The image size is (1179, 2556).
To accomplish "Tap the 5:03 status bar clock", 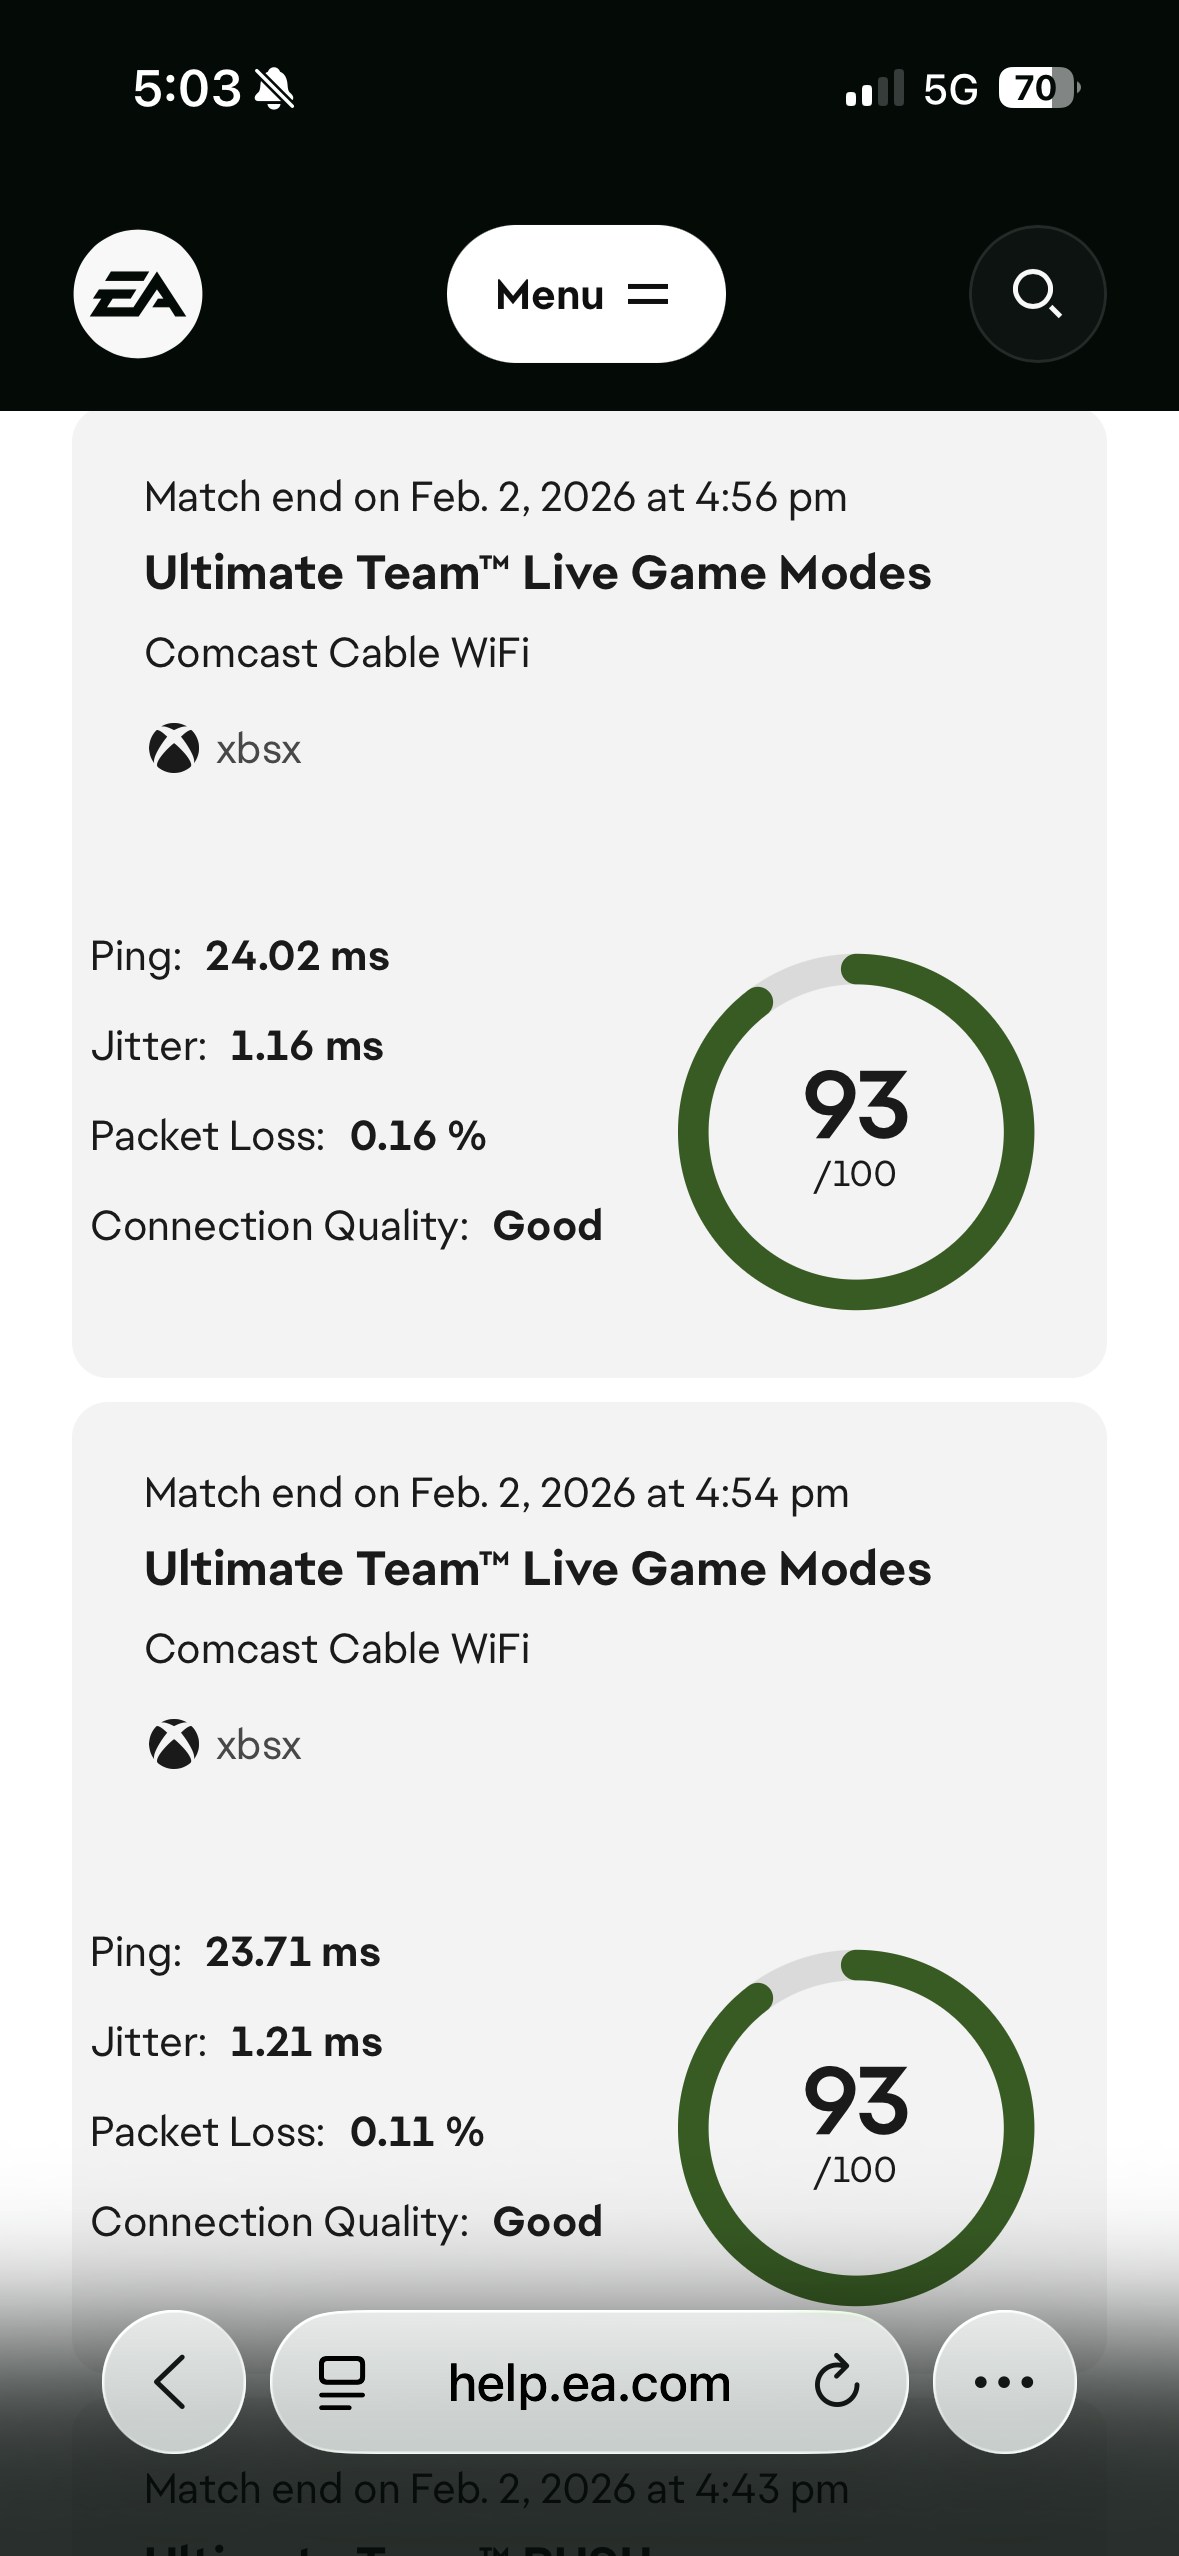I will click(187, 89).
